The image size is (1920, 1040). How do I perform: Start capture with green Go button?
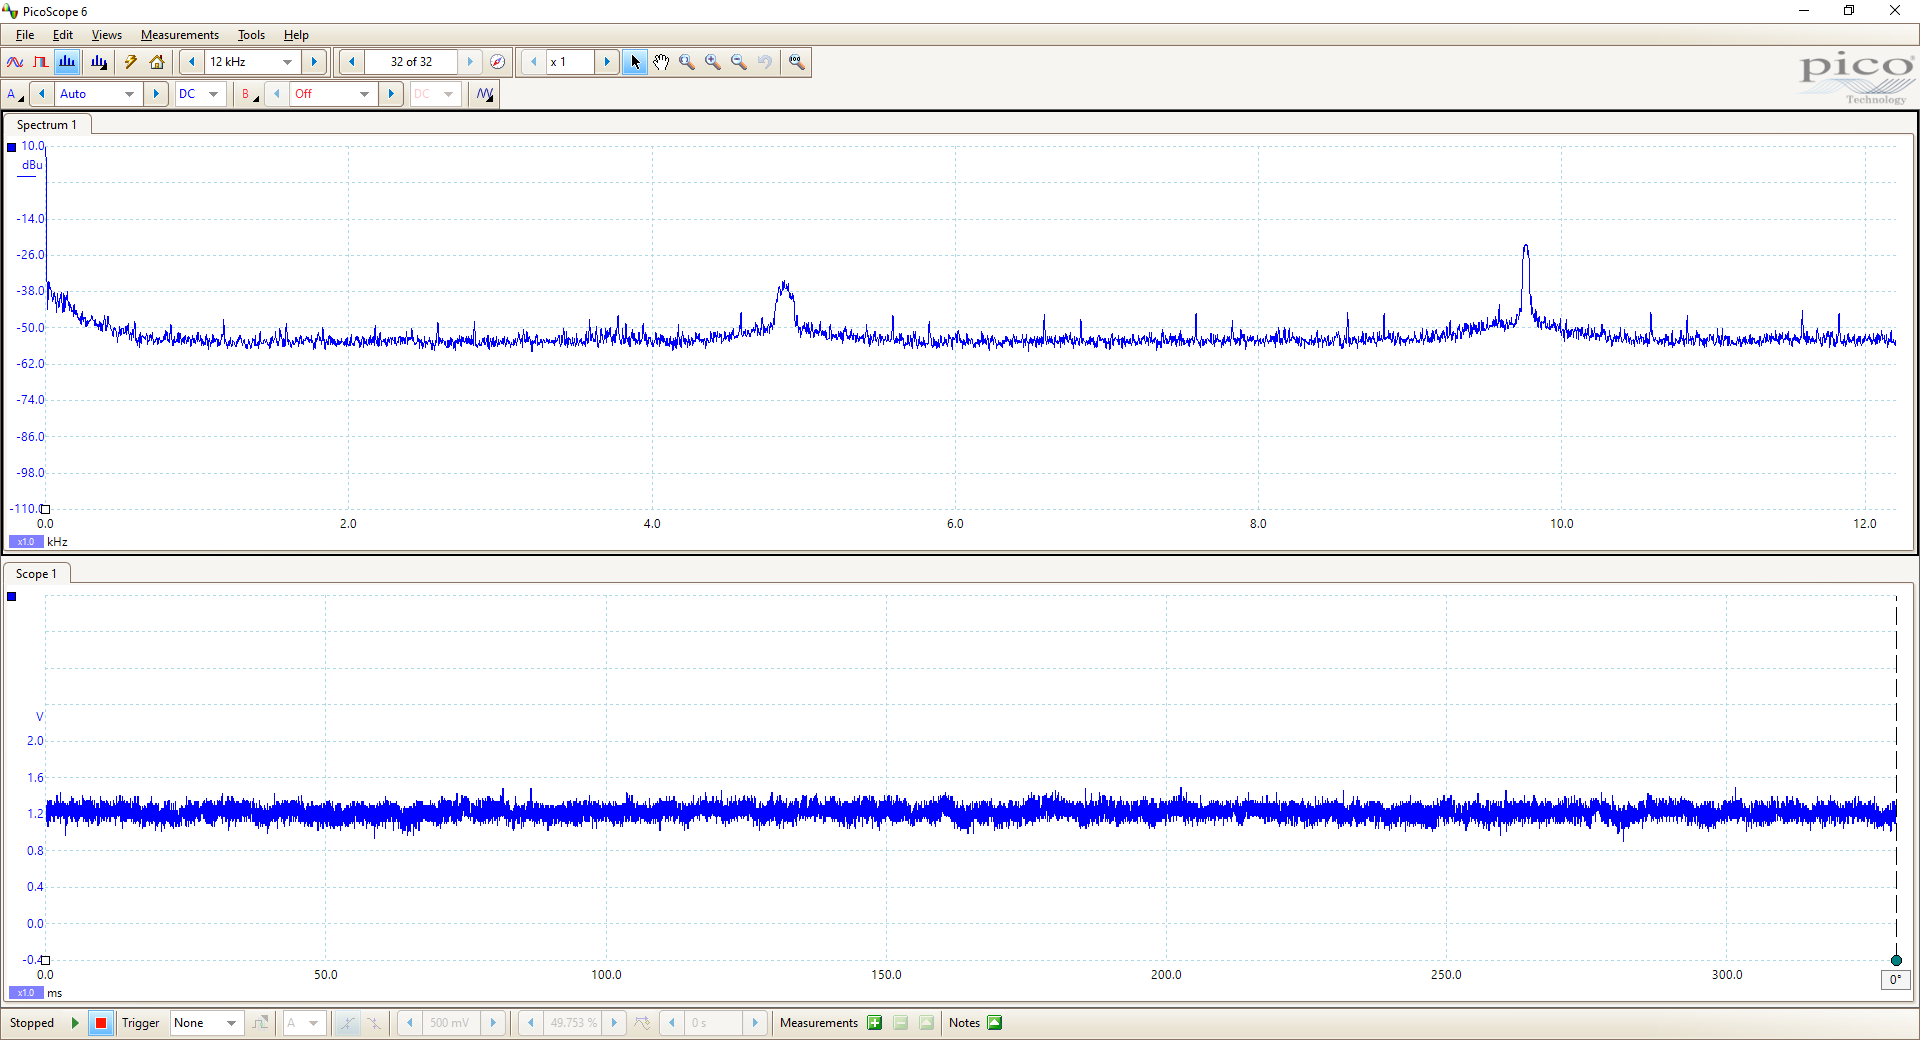coord(75,1023)
